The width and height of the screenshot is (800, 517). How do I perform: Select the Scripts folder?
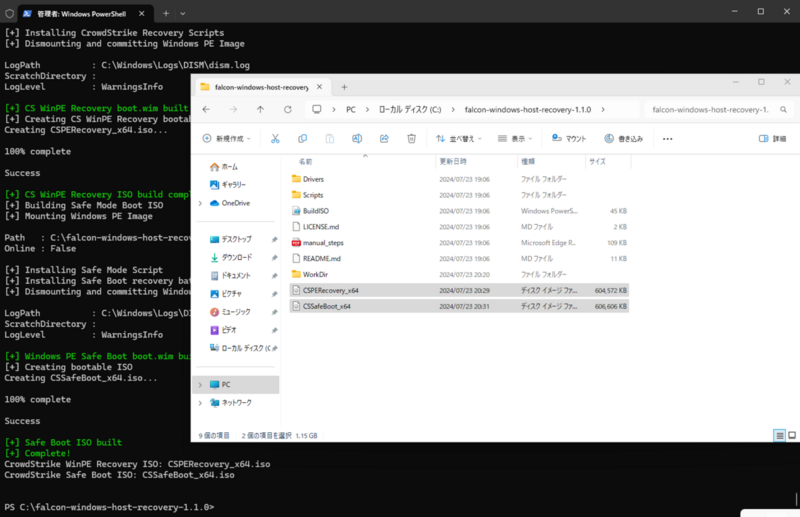coord(459,195)
